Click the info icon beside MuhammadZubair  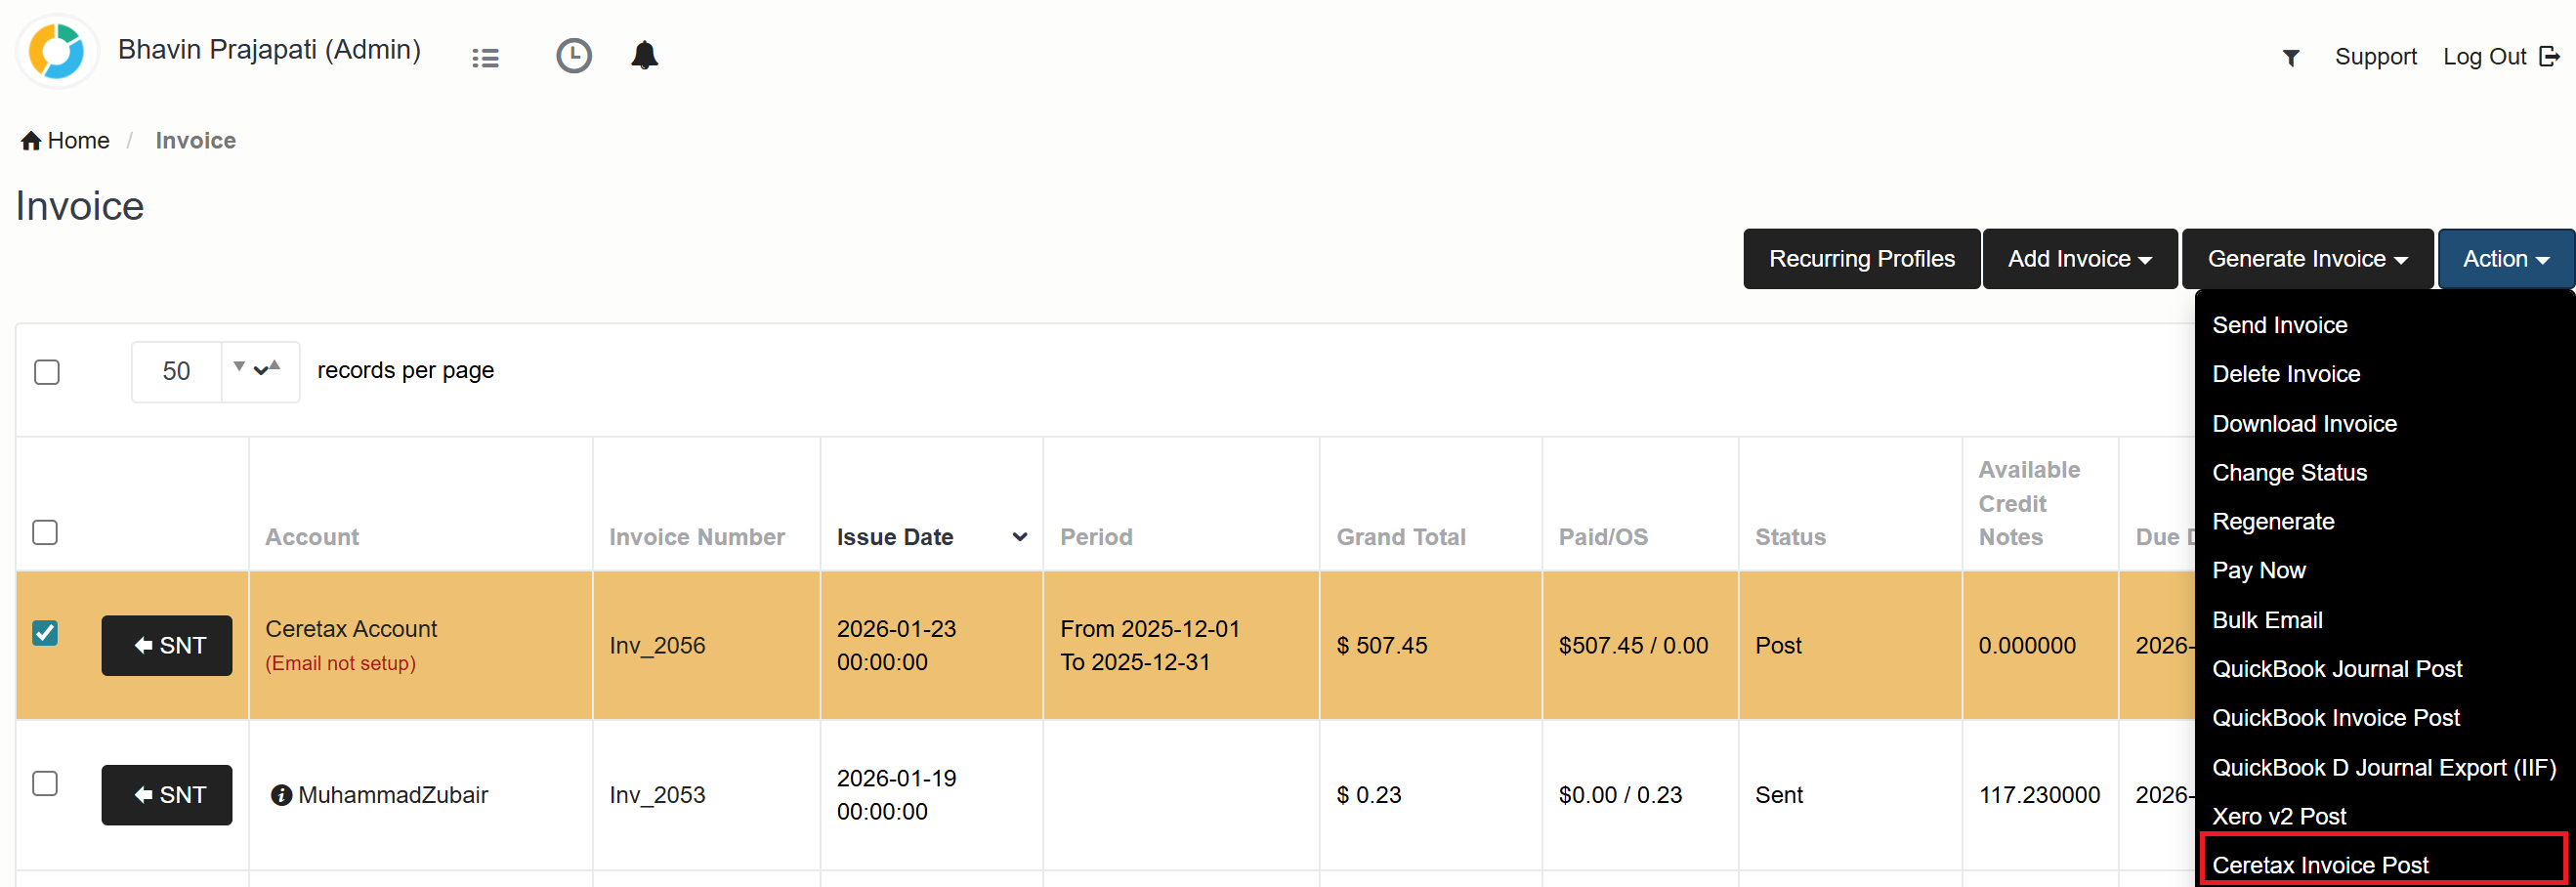[x=281, y=795]
